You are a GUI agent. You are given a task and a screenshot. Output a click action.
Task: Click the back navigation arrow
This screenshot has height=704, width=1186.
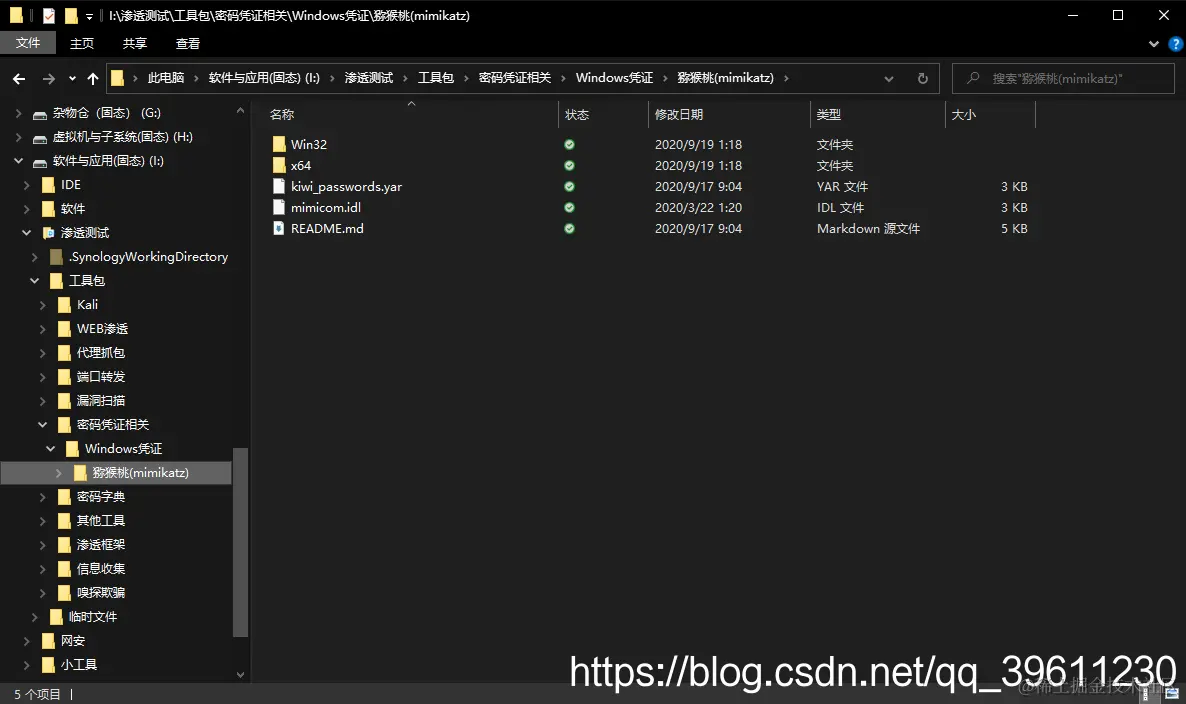click(x=18, y=78)
